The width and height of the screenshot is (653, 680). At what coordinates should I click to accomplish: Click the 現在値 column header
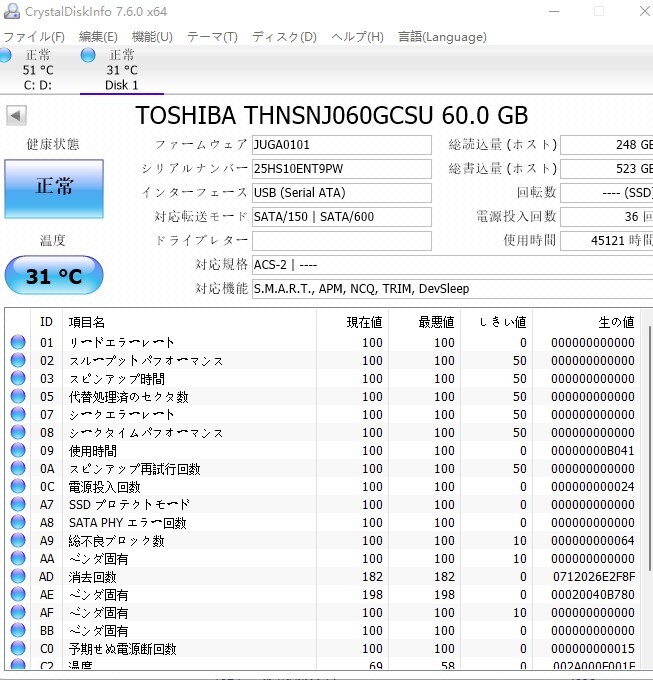[x=353, y=322]
